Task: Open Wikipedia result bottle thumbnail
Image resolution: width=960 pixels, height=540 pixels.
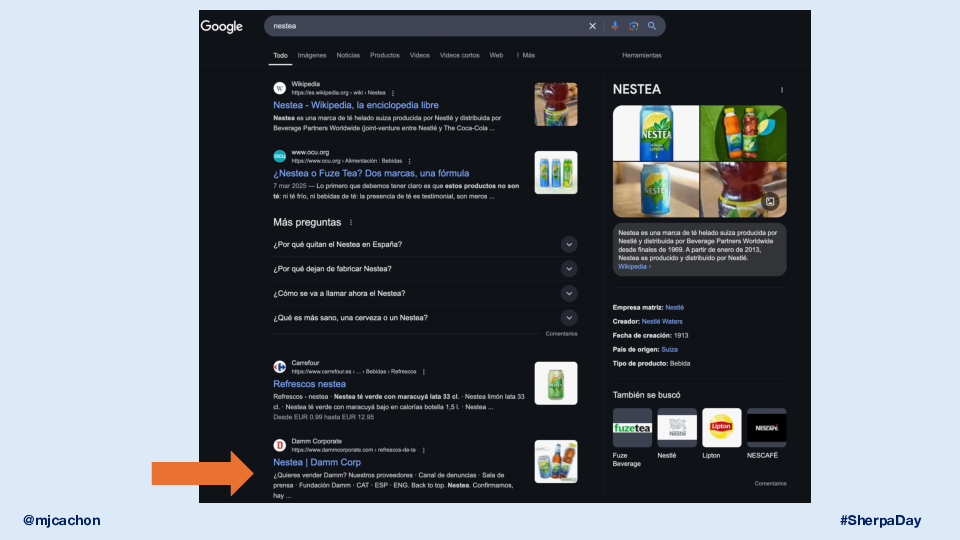Action: [556, 105]
